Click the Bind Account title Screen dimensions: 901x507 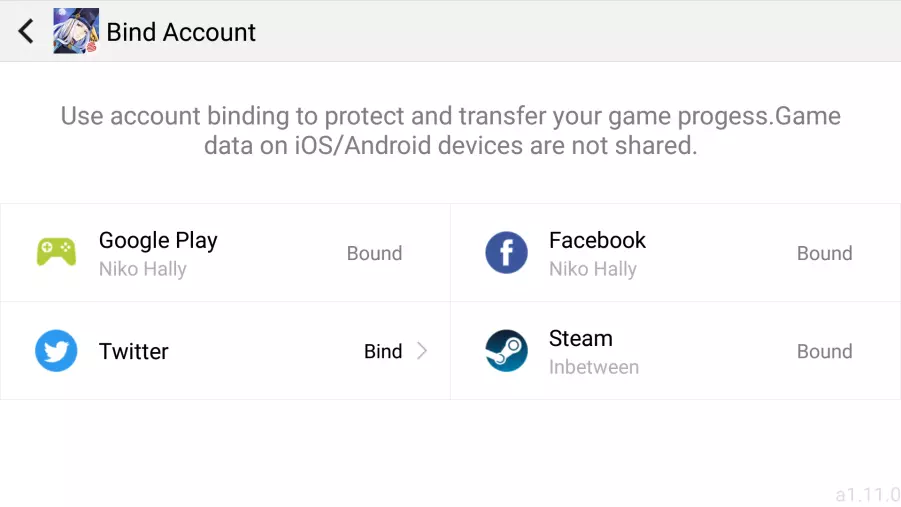(181, 32)
